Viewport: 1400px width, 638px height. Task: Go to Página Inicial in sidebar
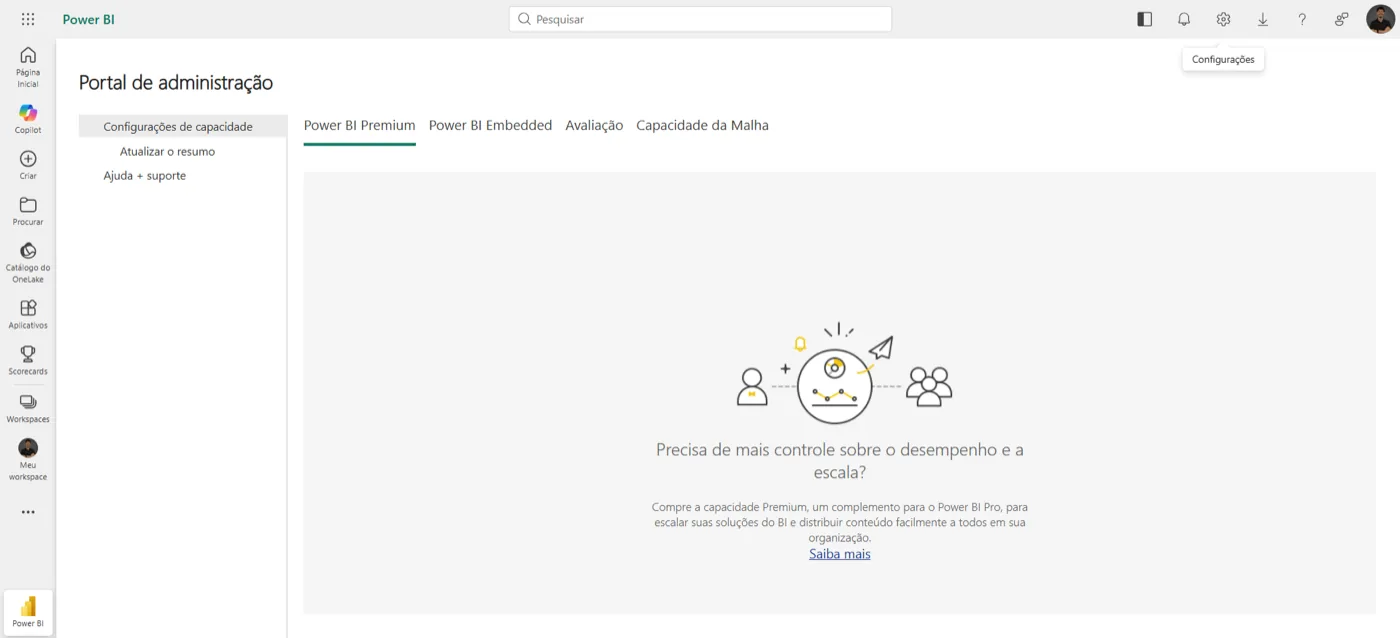point(28,67)
